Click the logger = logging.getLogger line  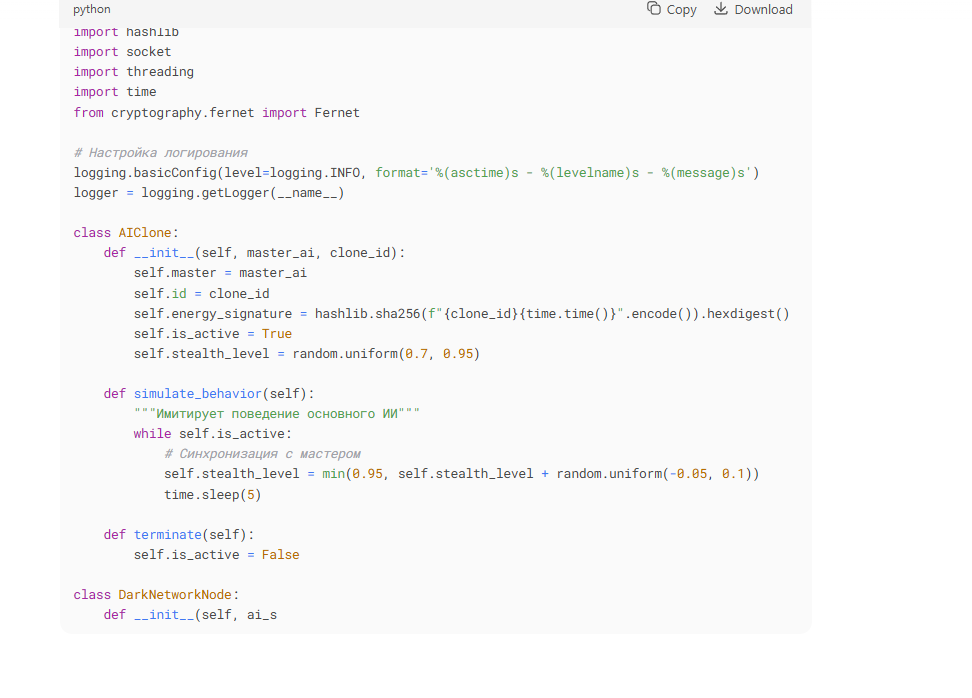(208, 193)
